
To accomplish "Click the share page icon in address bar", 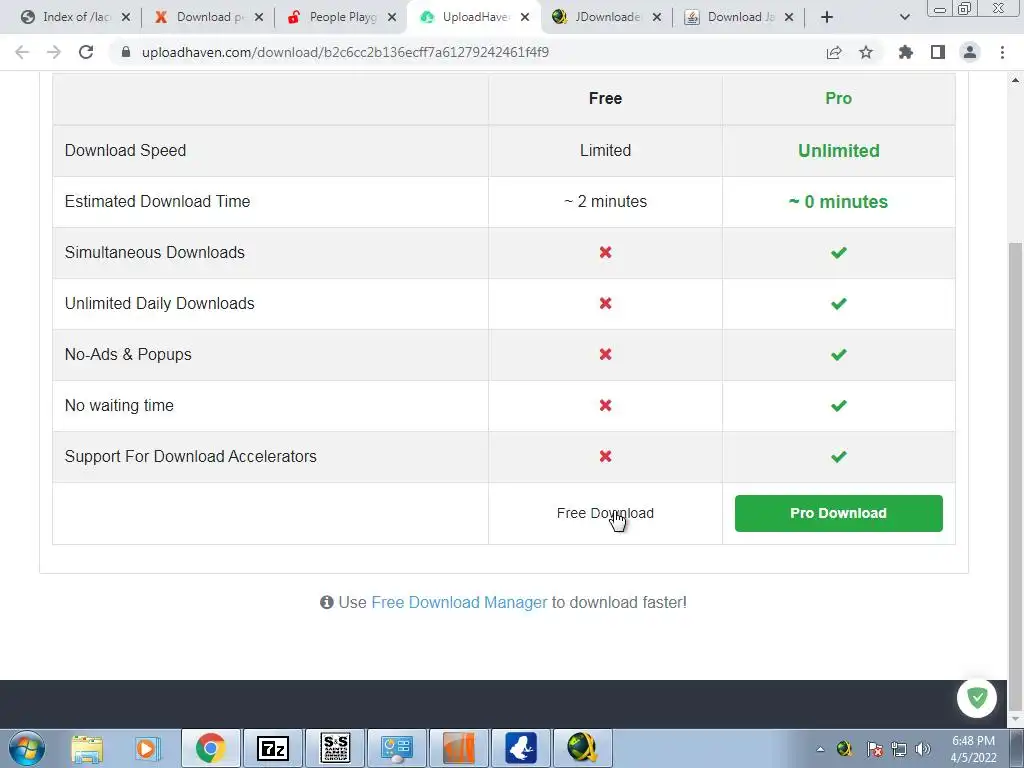I will tap(834, 52).
